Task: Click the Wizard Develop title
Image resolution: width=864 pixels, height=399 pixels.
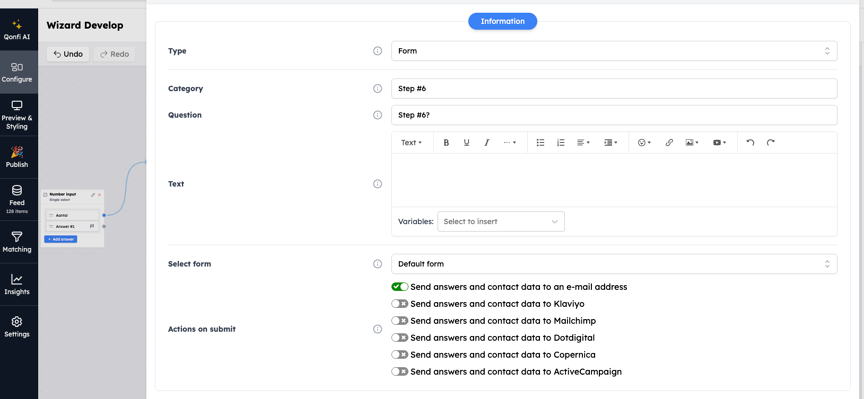Action: [x=85, y=25]
